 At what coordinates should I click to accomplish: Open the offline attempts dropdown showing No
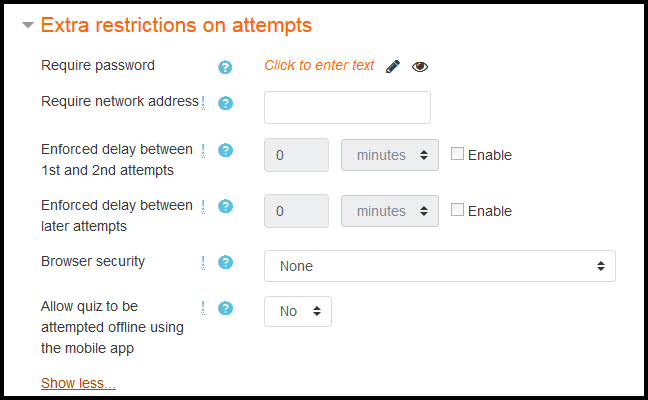click(x=298, y=311)
